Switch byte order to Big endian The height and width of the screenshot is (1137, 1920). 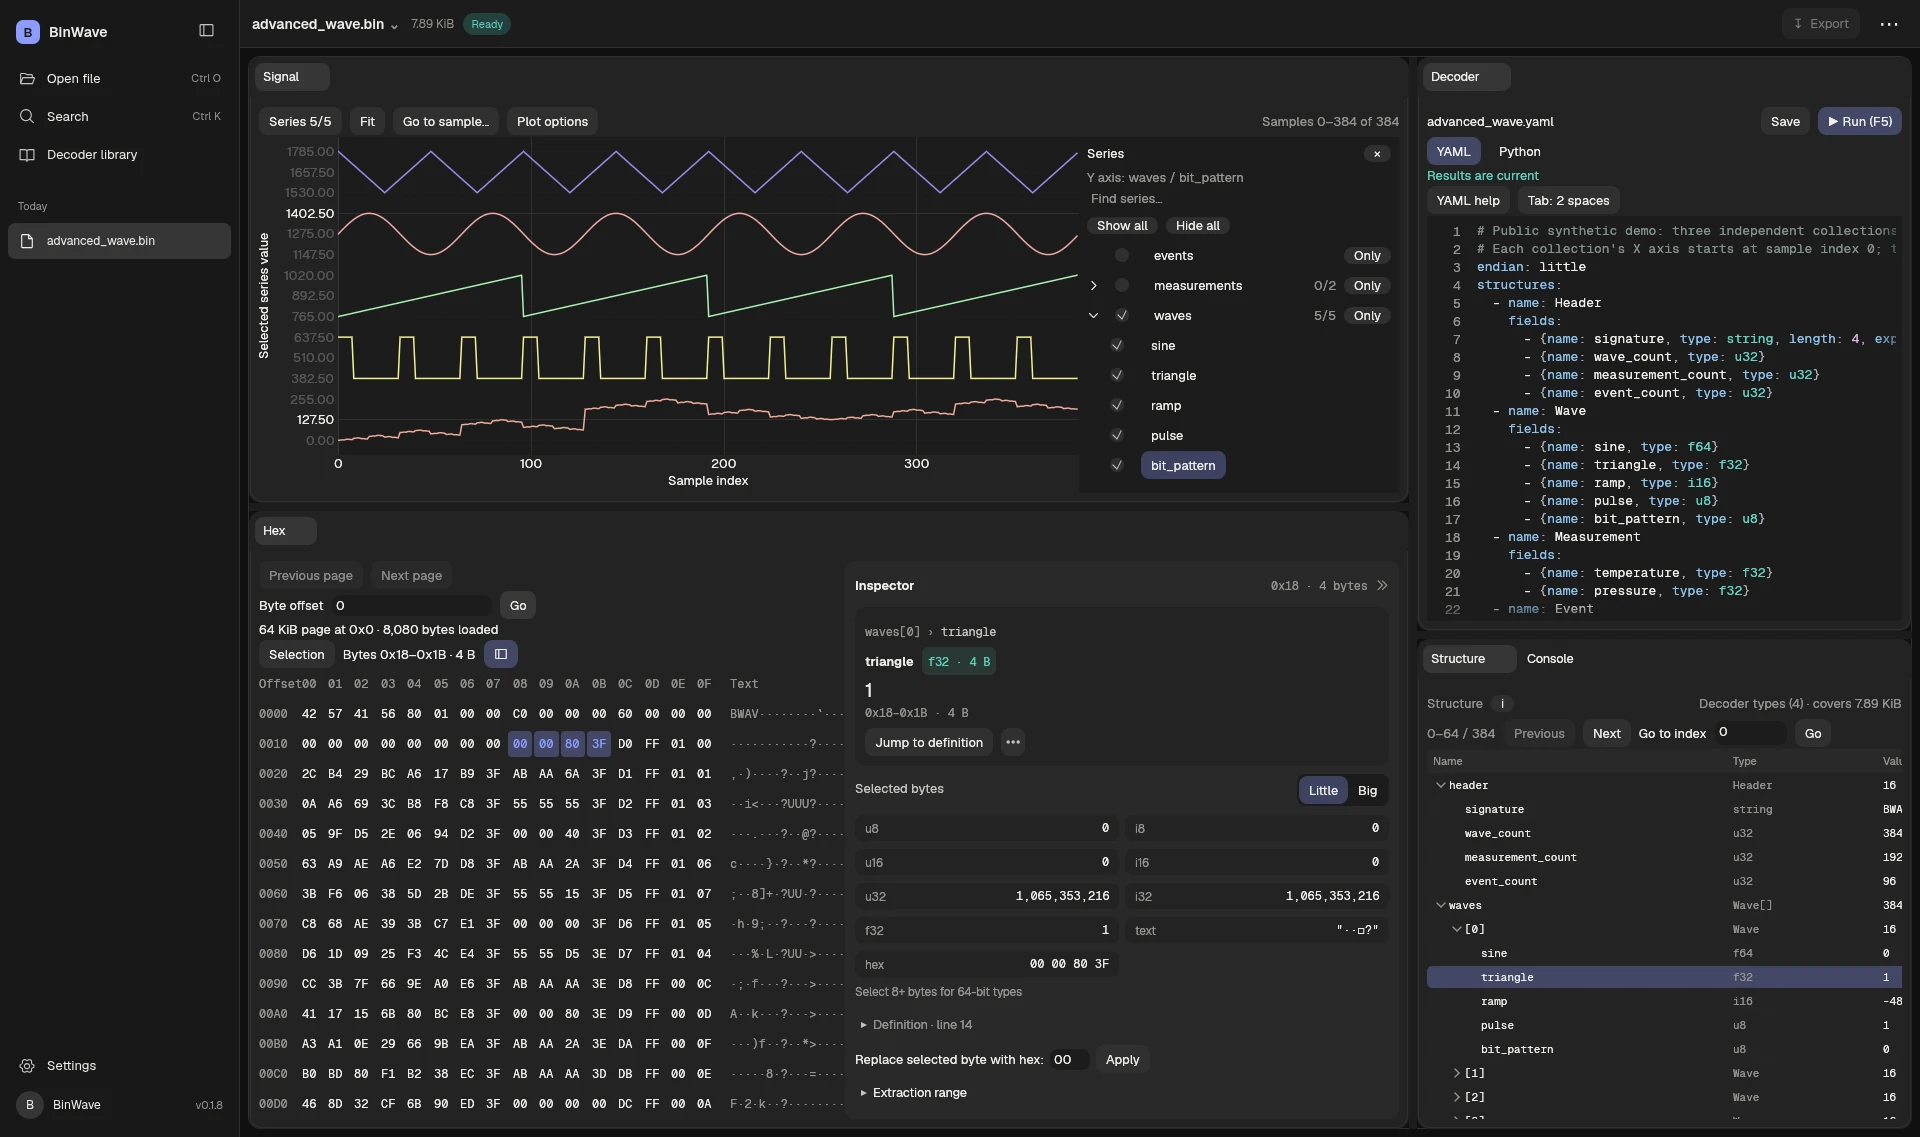click(x=1367, y=791)
